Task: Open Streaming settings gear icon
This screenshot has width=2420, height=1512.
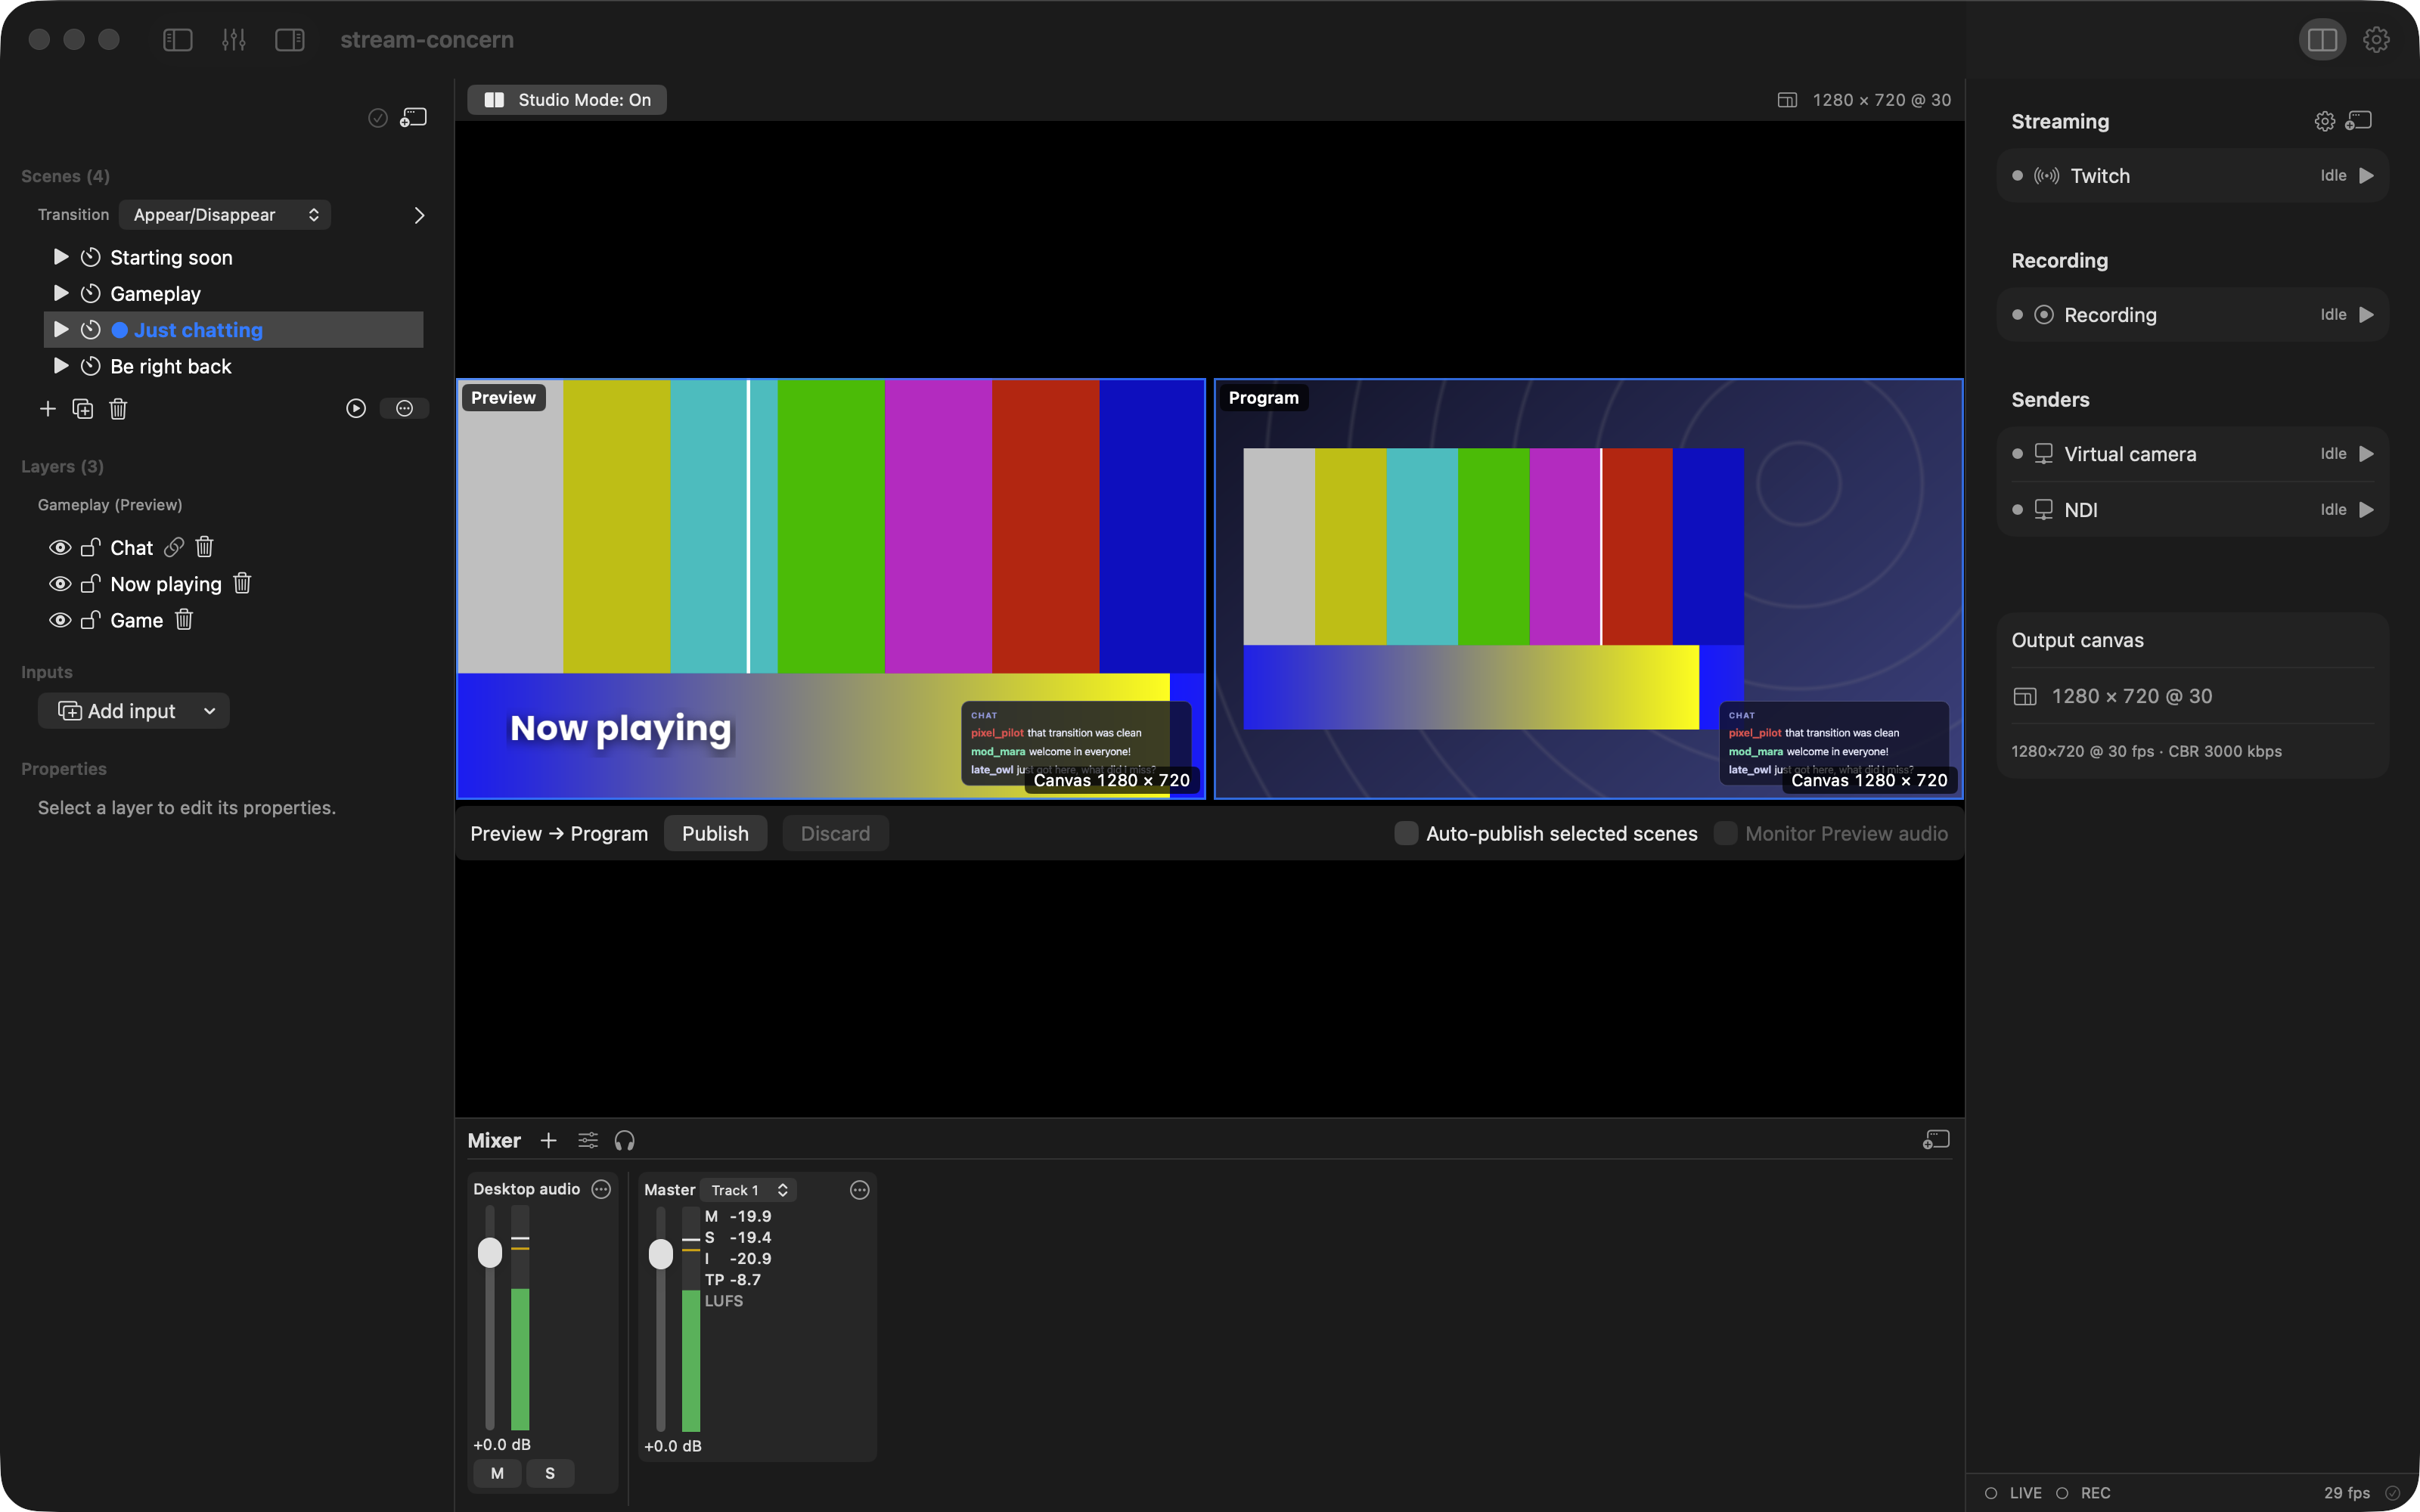Action: 2325,121
